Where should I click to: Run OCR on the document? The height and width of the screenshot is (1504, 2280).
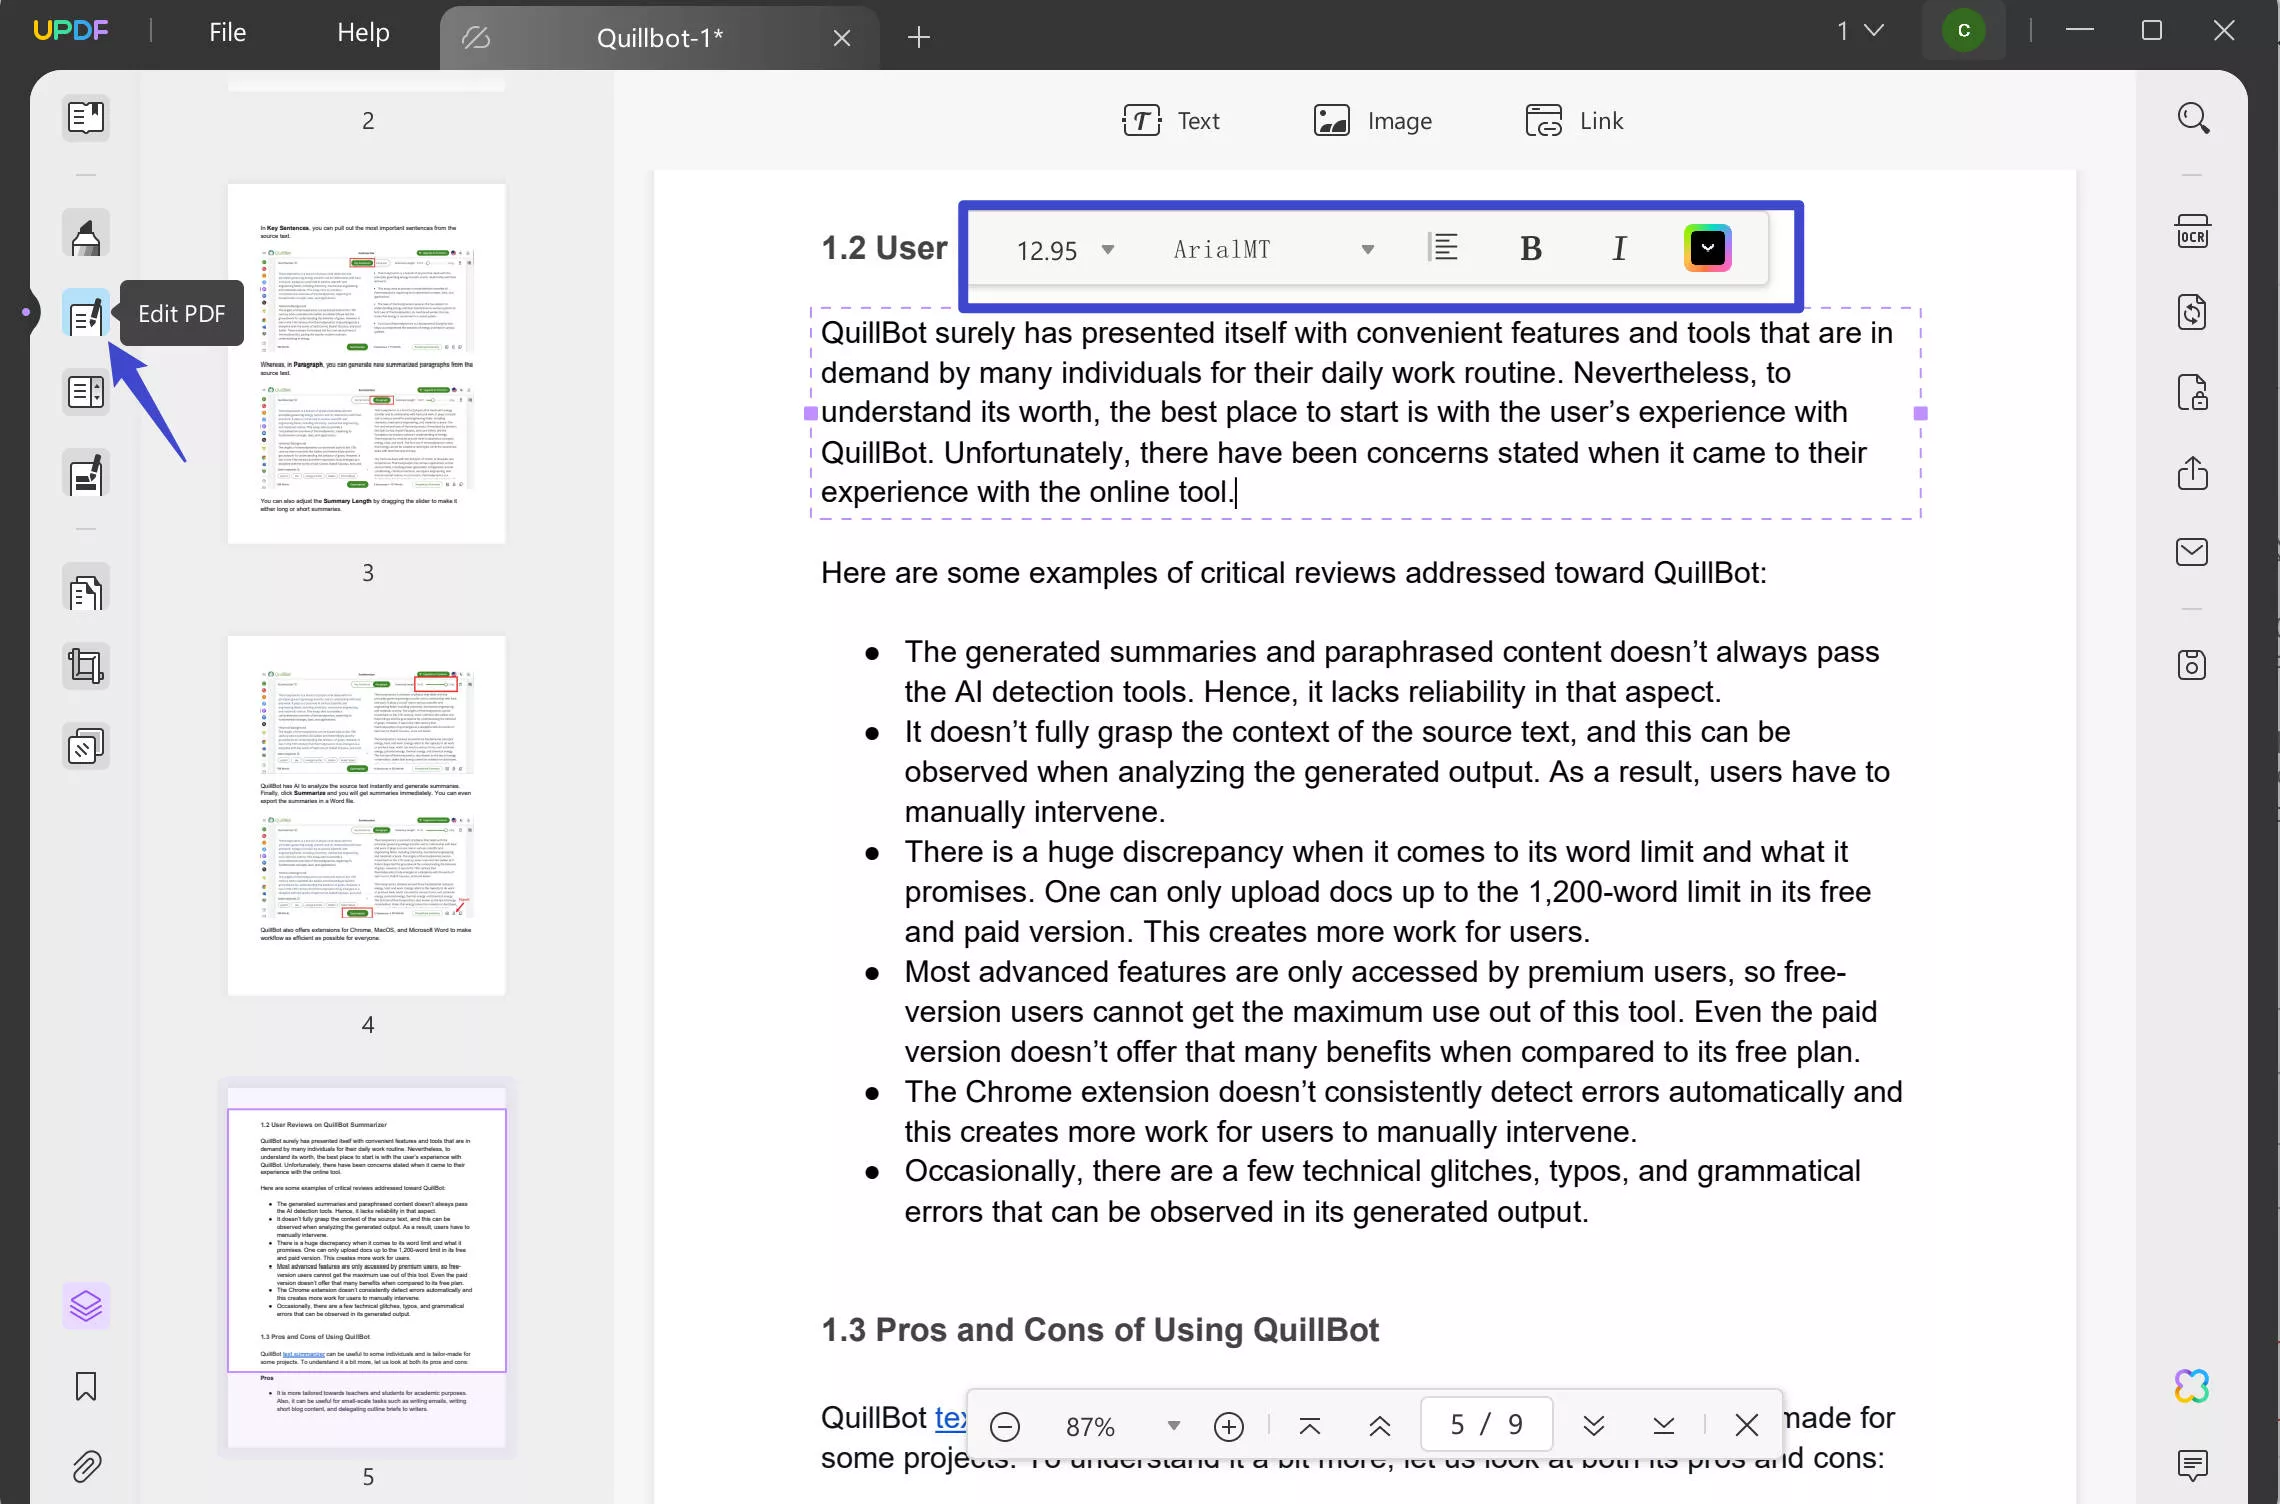click(2193, 231)
